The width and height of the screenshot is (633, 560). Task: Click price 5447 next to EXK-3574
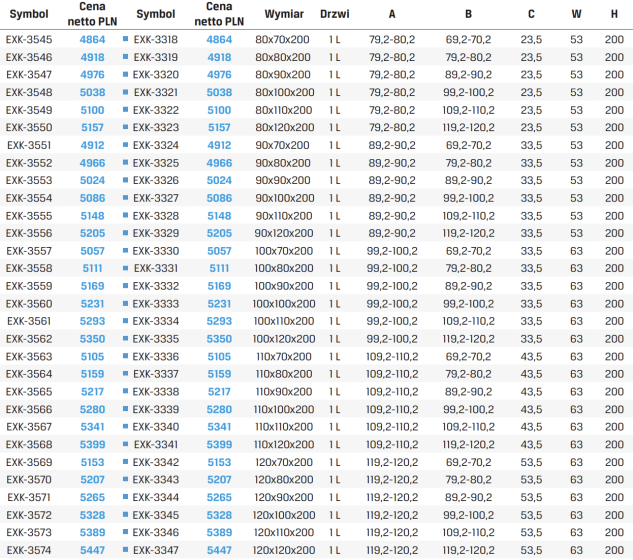(x=92, y=551)
